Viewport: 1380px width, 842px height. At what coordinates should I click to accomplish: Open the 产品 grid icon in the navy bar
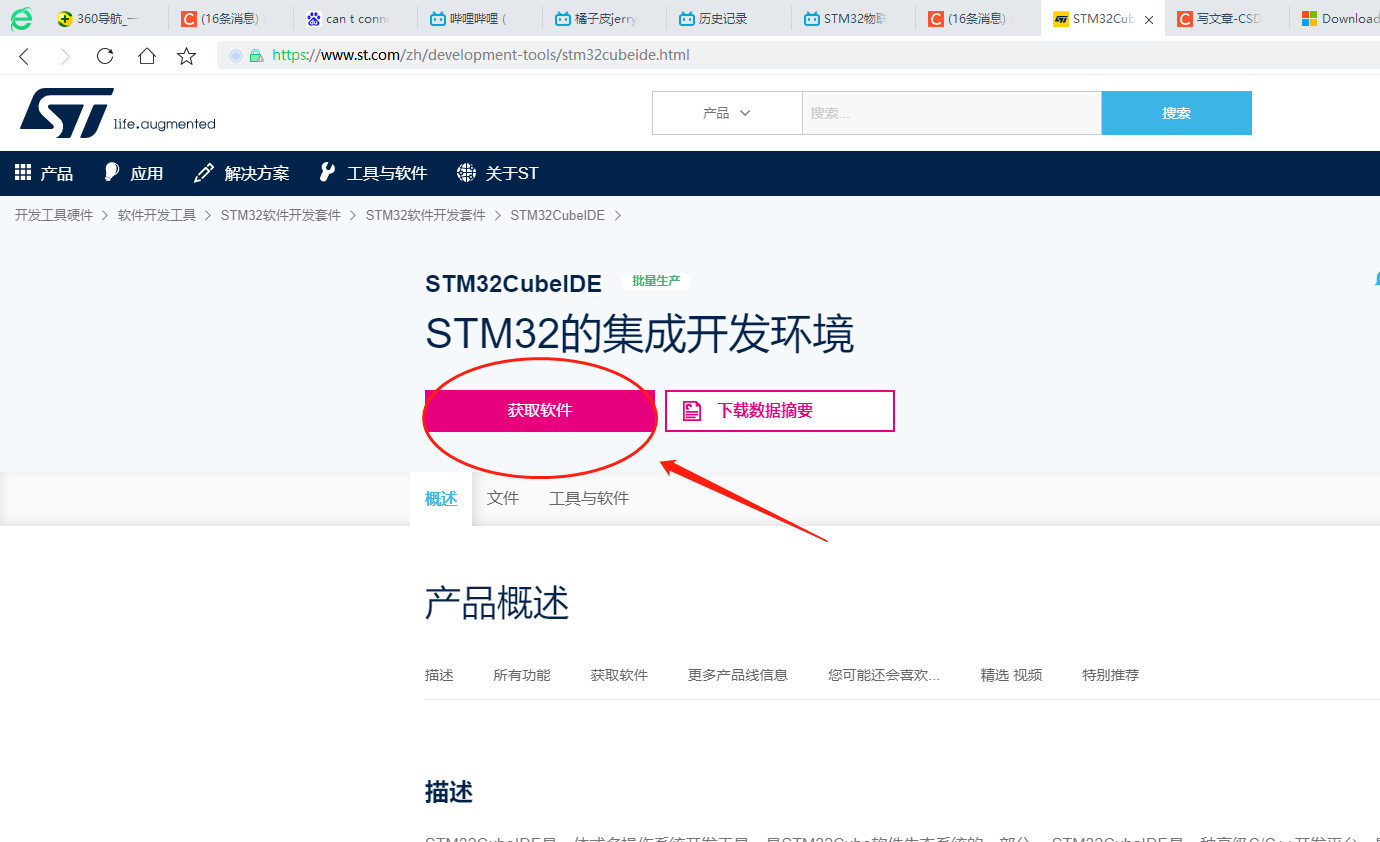23,173
